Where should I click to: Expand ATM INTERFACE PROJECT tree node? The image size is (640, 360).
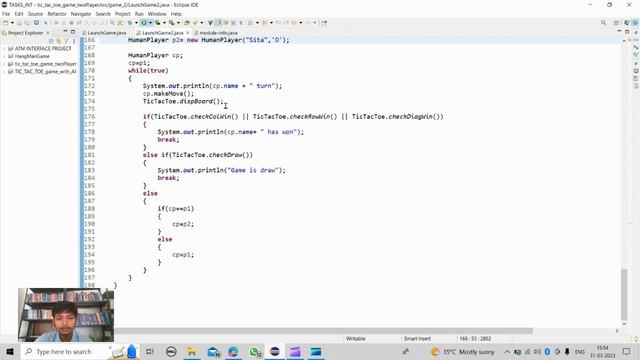4,49
